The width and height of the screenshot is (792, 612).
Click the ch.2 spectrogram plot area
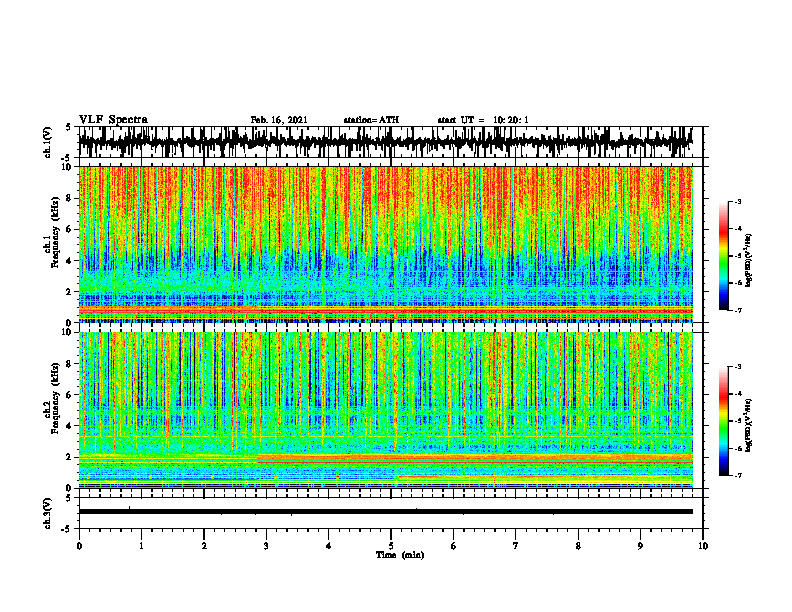[385, 410]
